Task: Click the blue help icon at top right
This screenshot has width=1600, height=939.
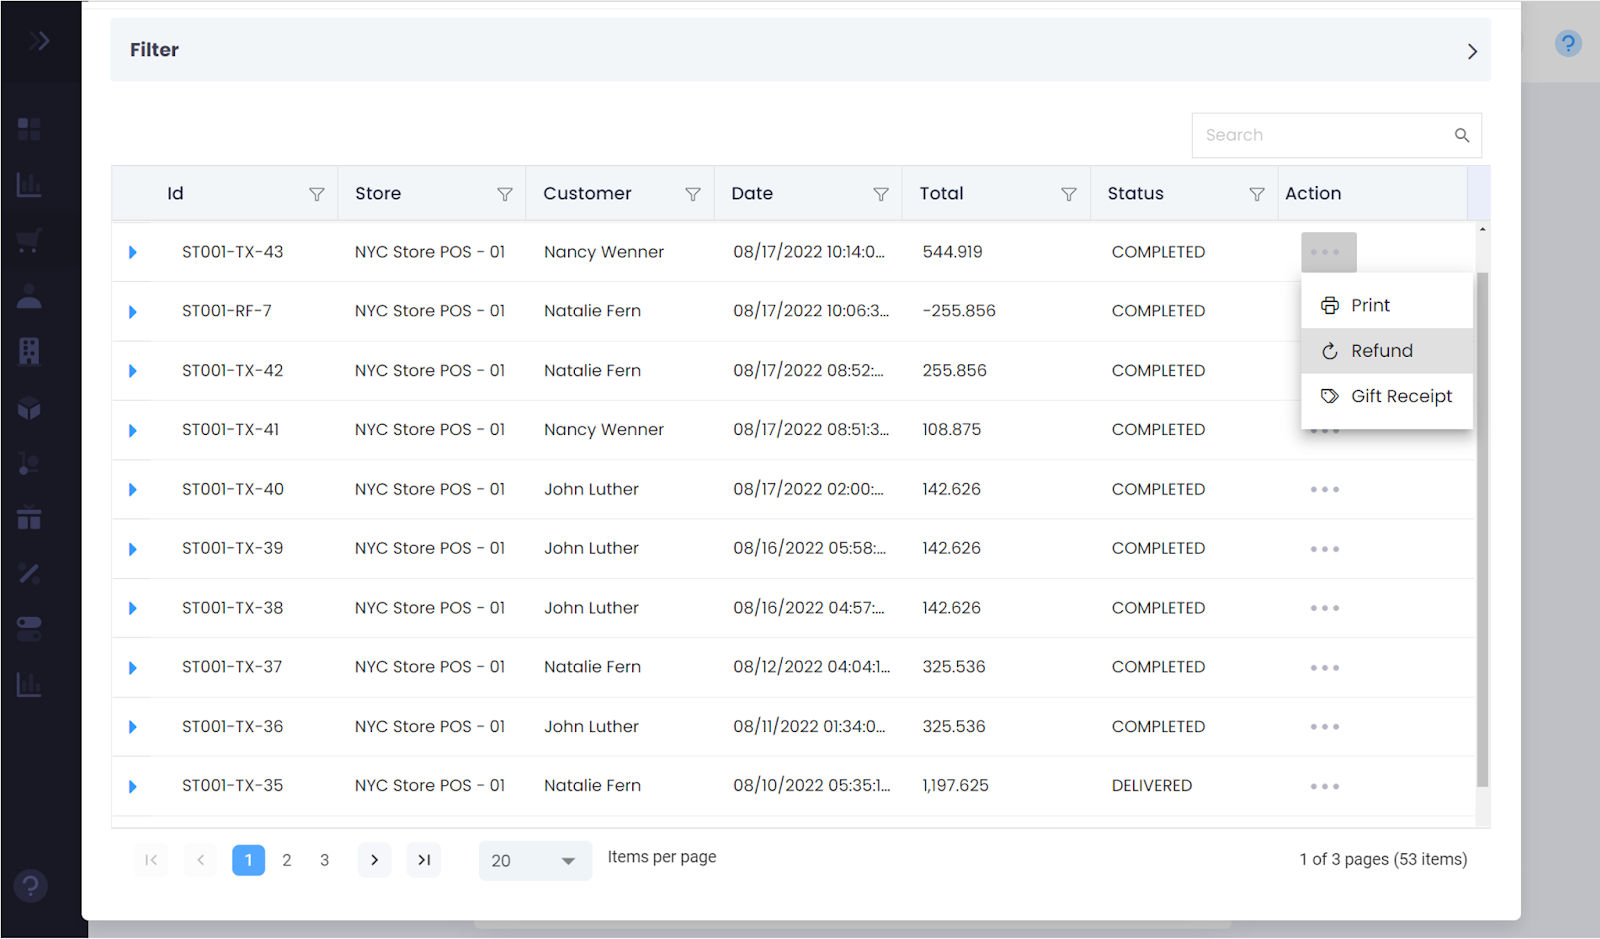Action: (x=1567, y=43)
